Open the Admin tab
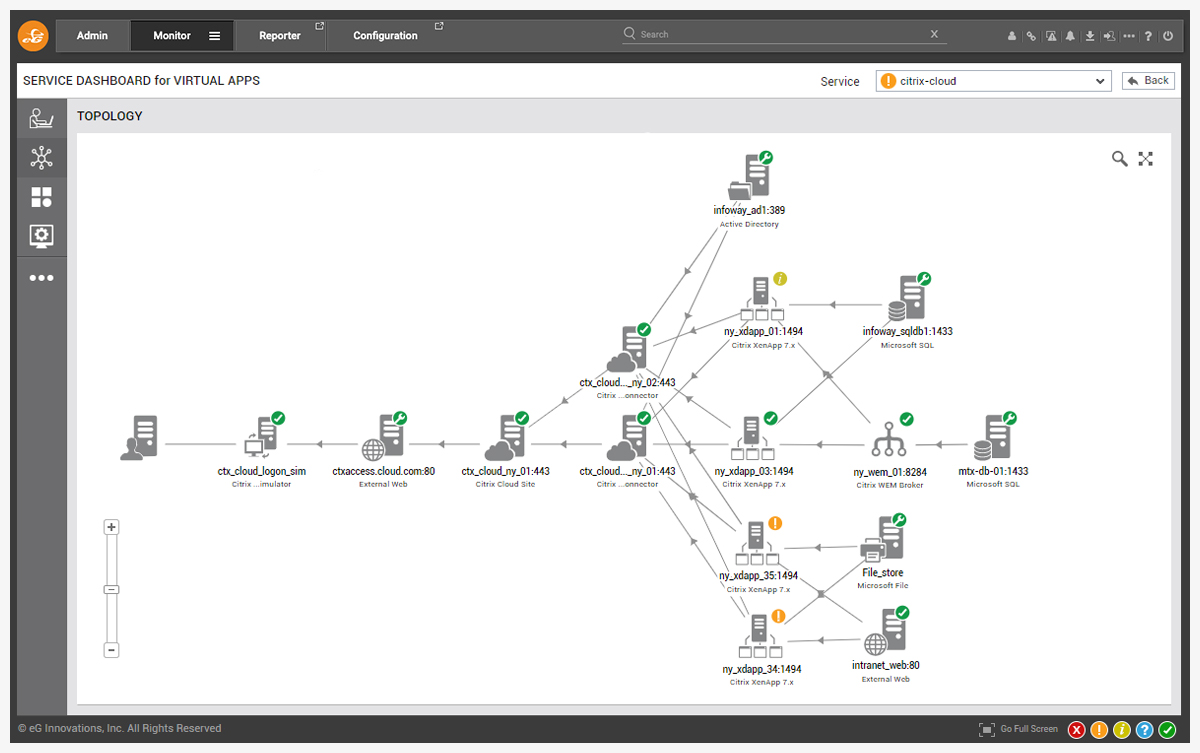This screenshot has width=1200, height=753. pyautogui.click(x=92, y=36)
